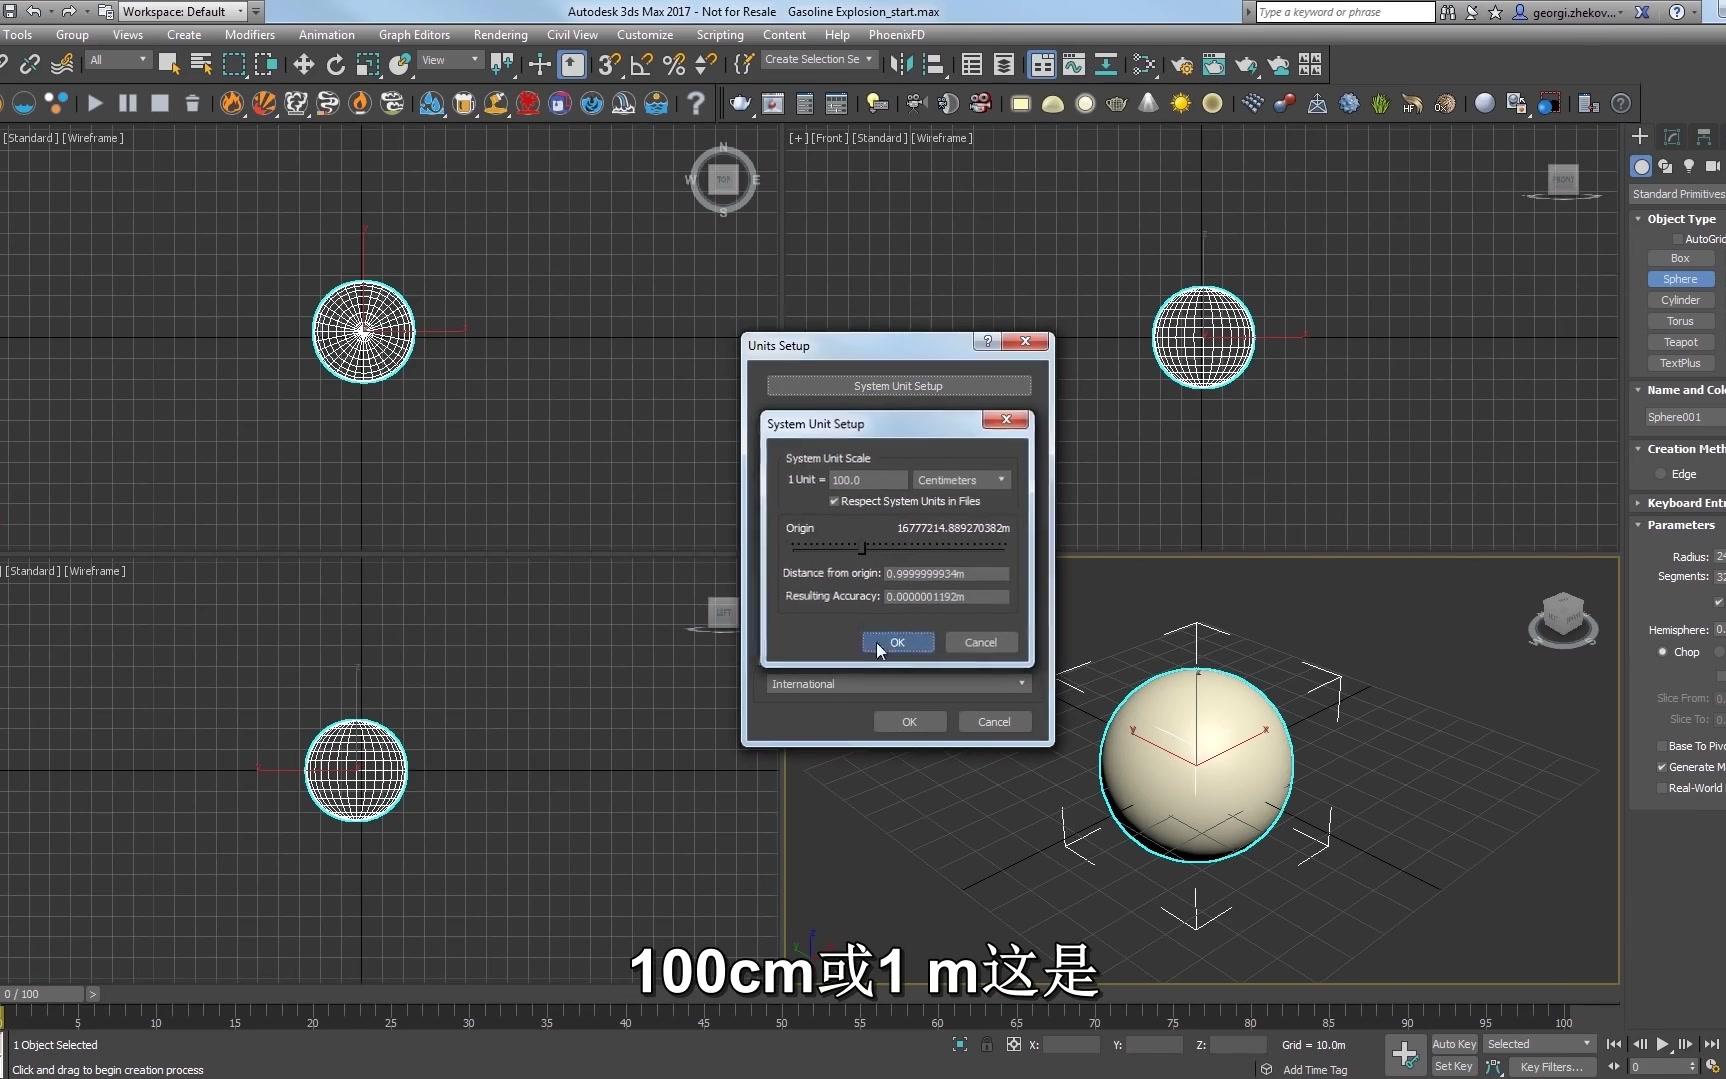Image resolution: width=1726 pixels, height=1079 pixels.
Task: Enable the 3D Snaps toggle
Action: pyautogui.click(x=608, y=64)
